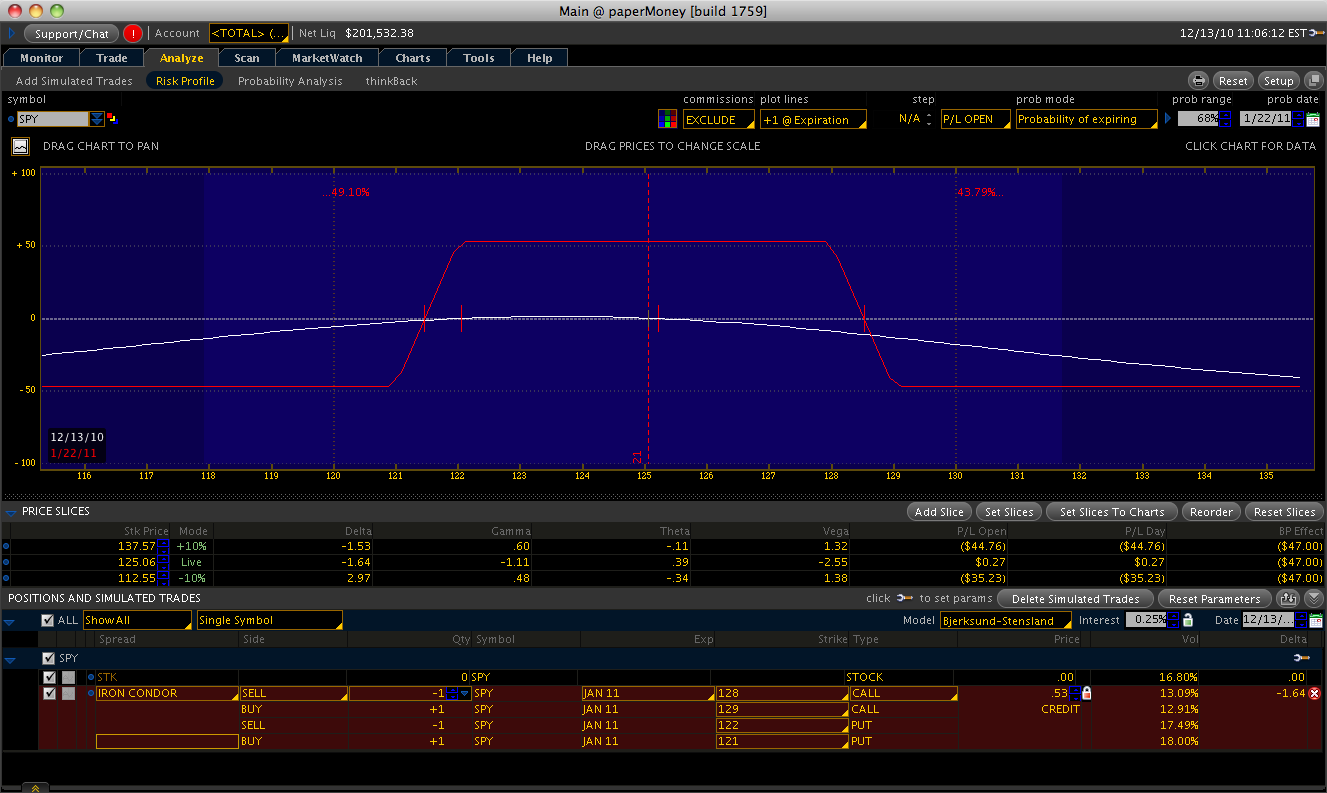Click the Reset button above the chart
The image size is (1327, 793).
click(1233, 81)
